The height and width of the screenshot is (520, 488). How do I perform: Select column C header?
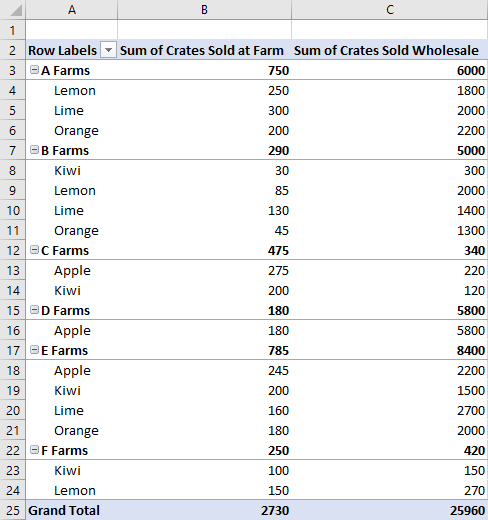390,10
